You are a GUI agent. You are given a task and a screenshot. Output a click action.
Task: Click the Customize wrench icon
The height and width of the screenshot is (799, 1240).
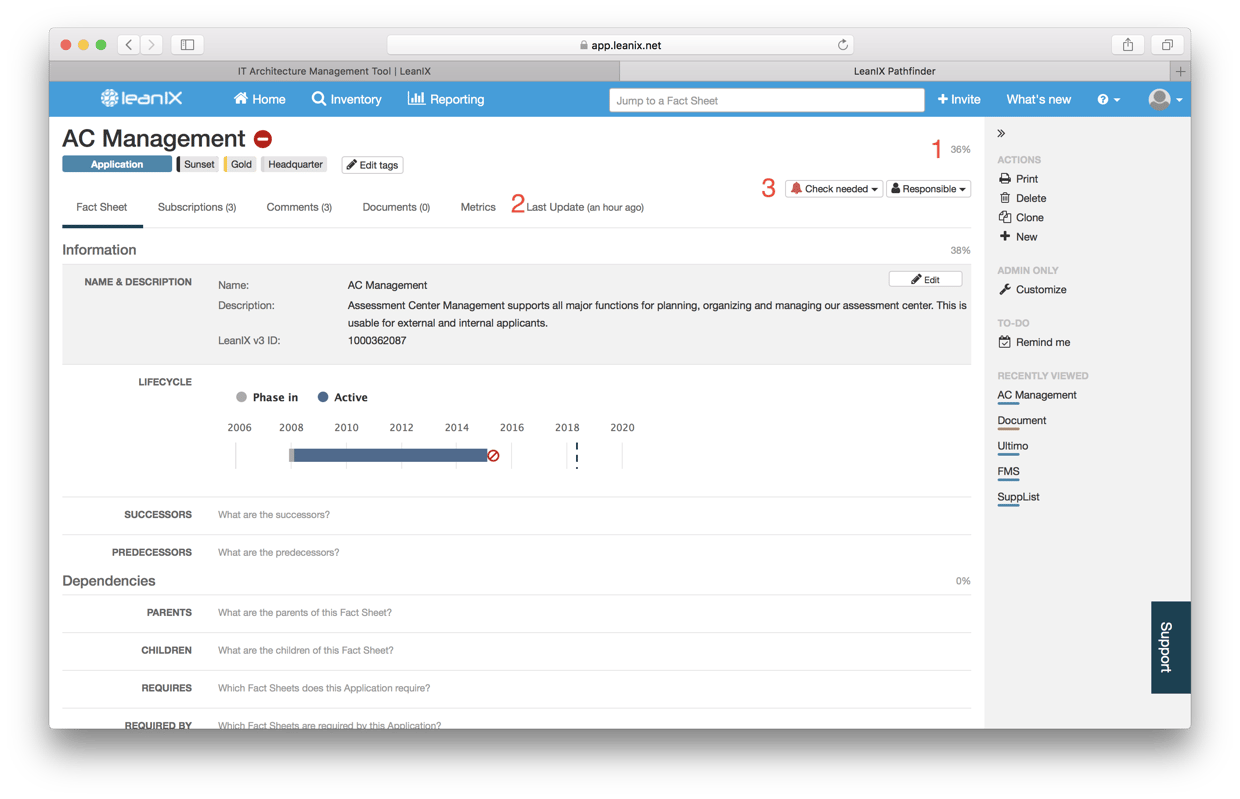(1005, 290)
